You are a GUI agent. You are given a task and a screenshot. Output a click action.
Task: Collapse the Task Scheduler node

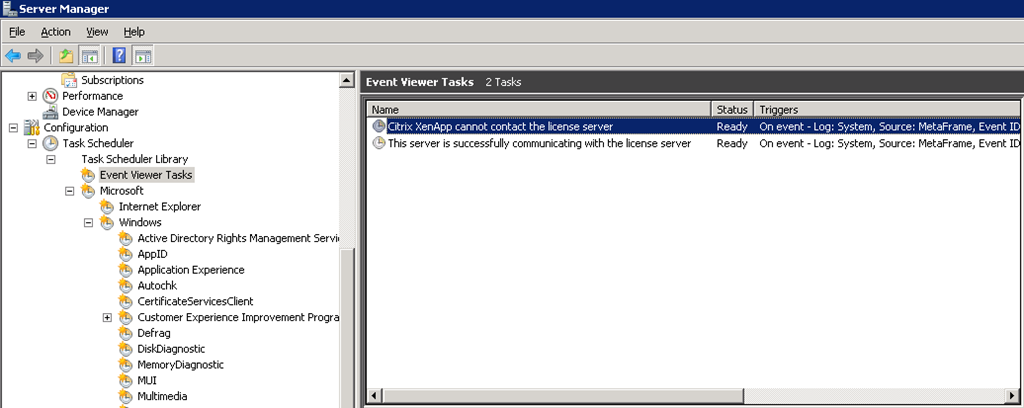click(x=32, y=143)
